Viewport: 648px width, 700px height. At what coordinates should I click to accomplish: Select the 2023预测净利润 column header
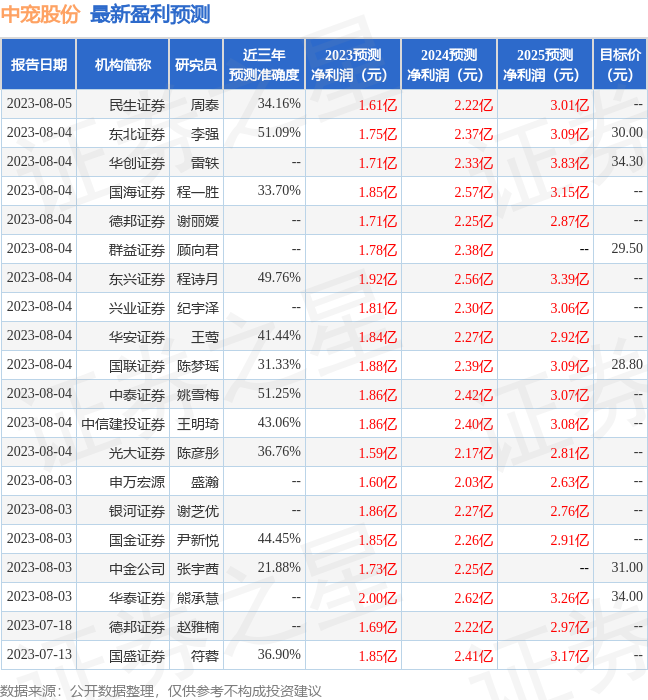(353, 65)
